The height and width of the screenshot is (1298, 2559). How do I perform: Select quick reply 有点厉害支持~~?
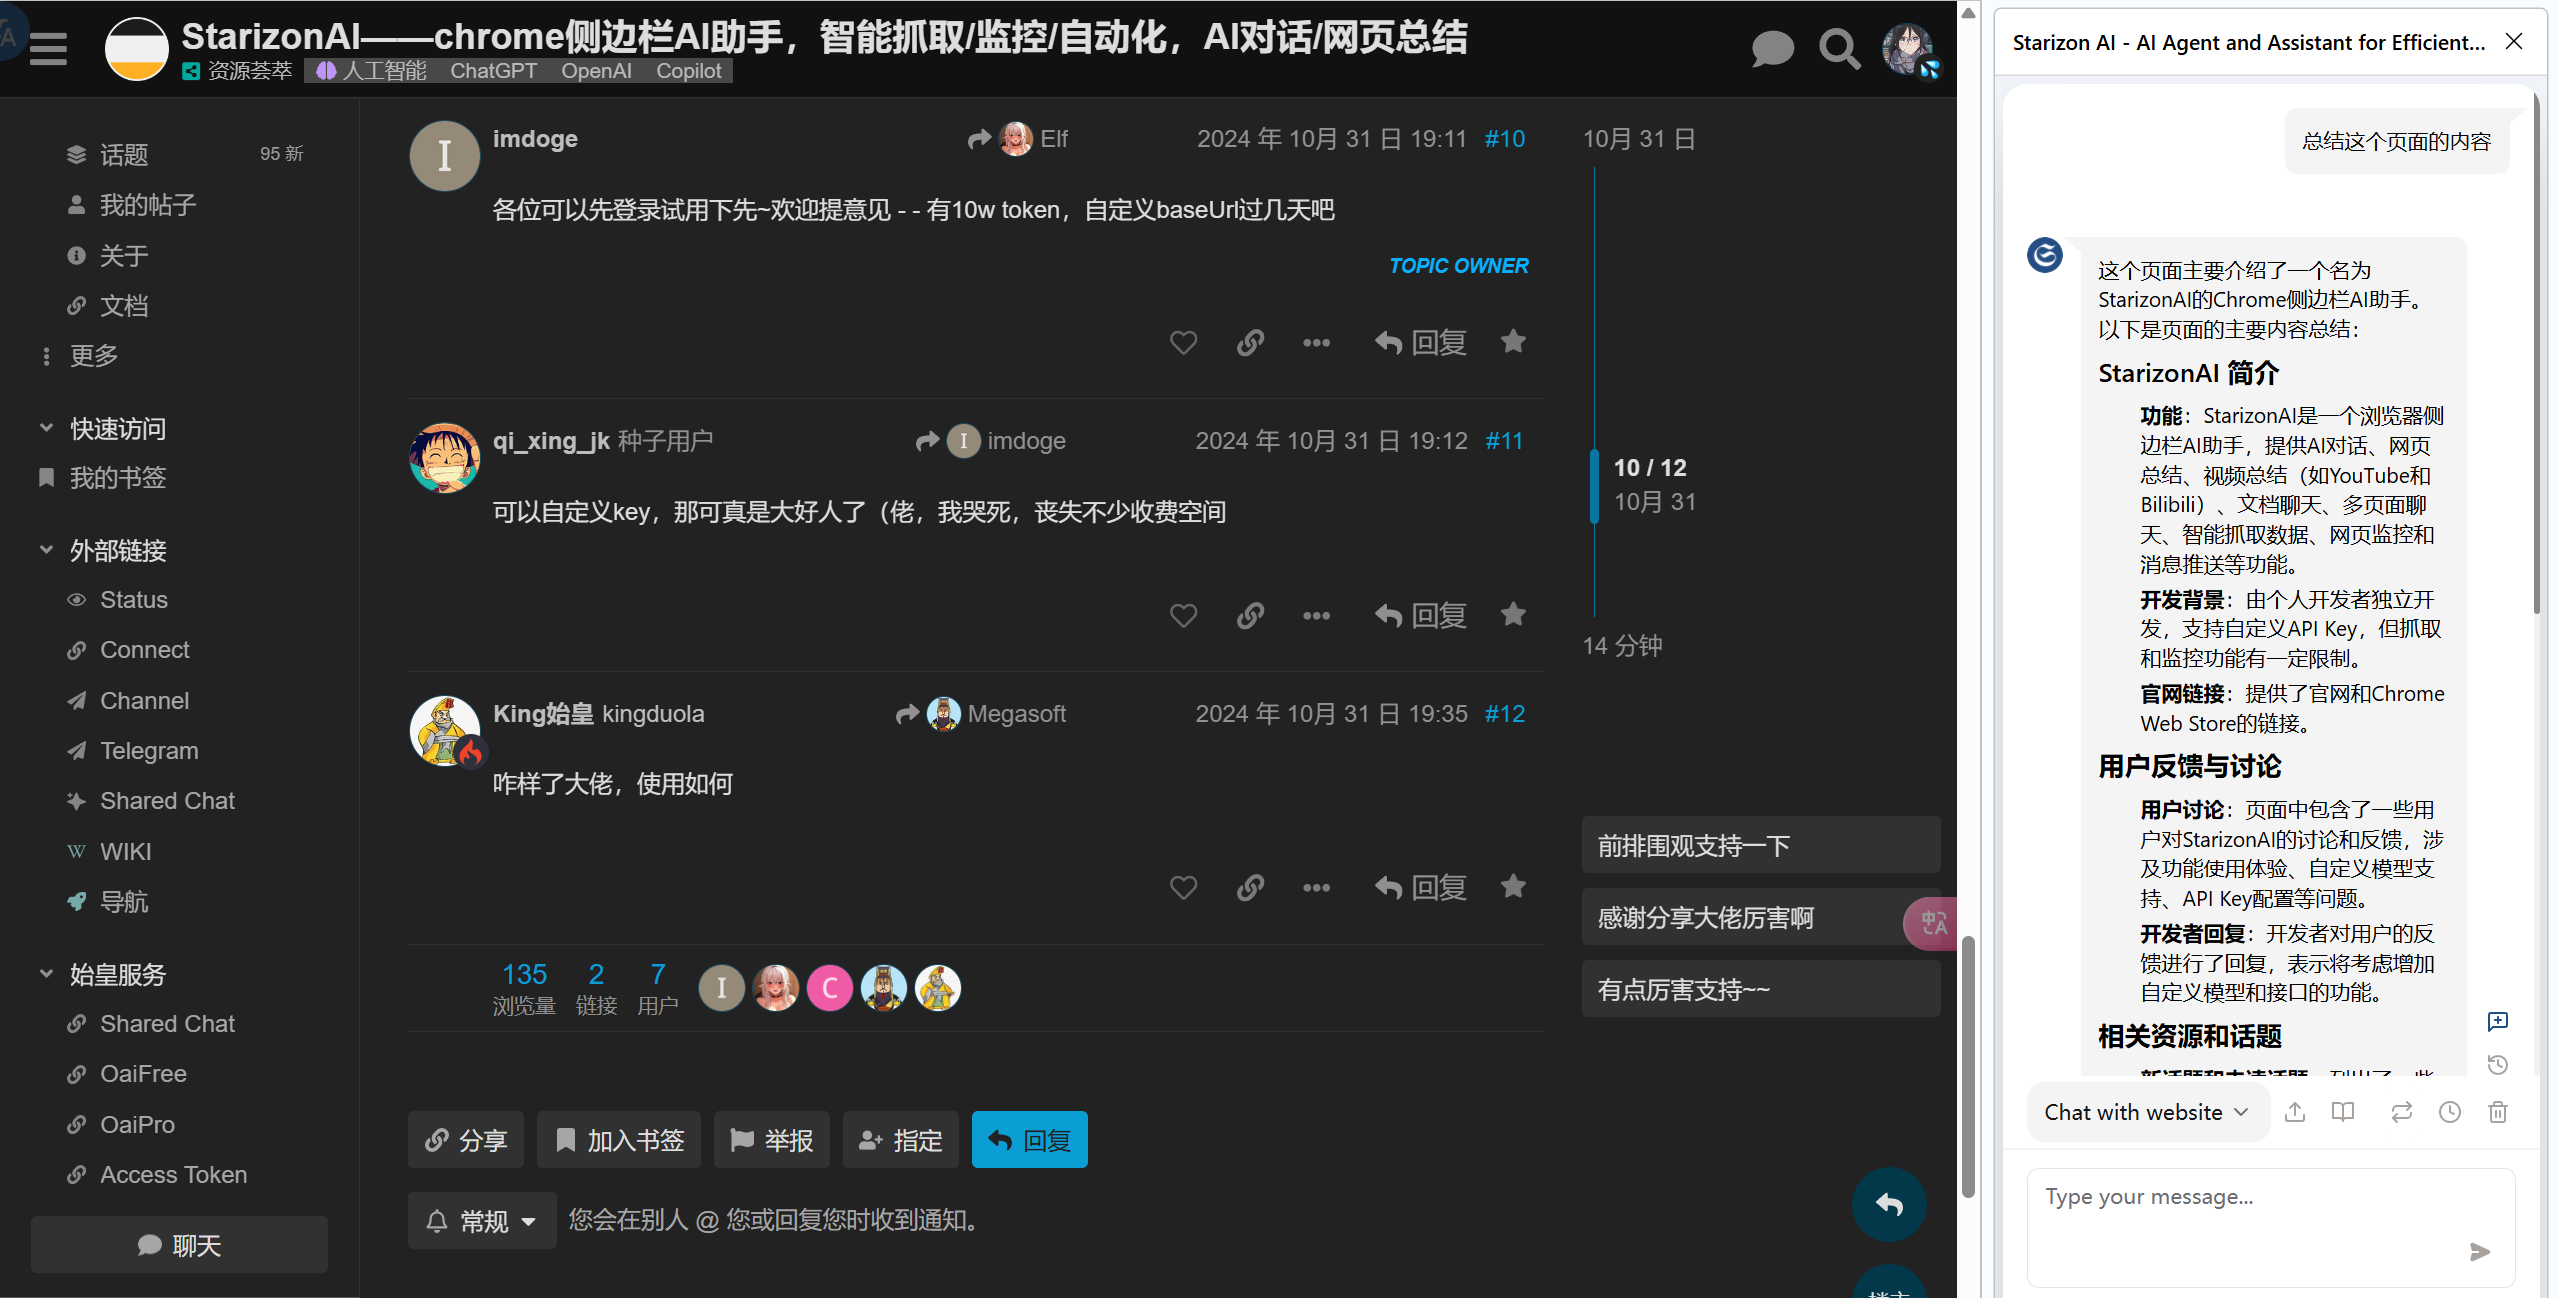click(x=1760, y=990)
